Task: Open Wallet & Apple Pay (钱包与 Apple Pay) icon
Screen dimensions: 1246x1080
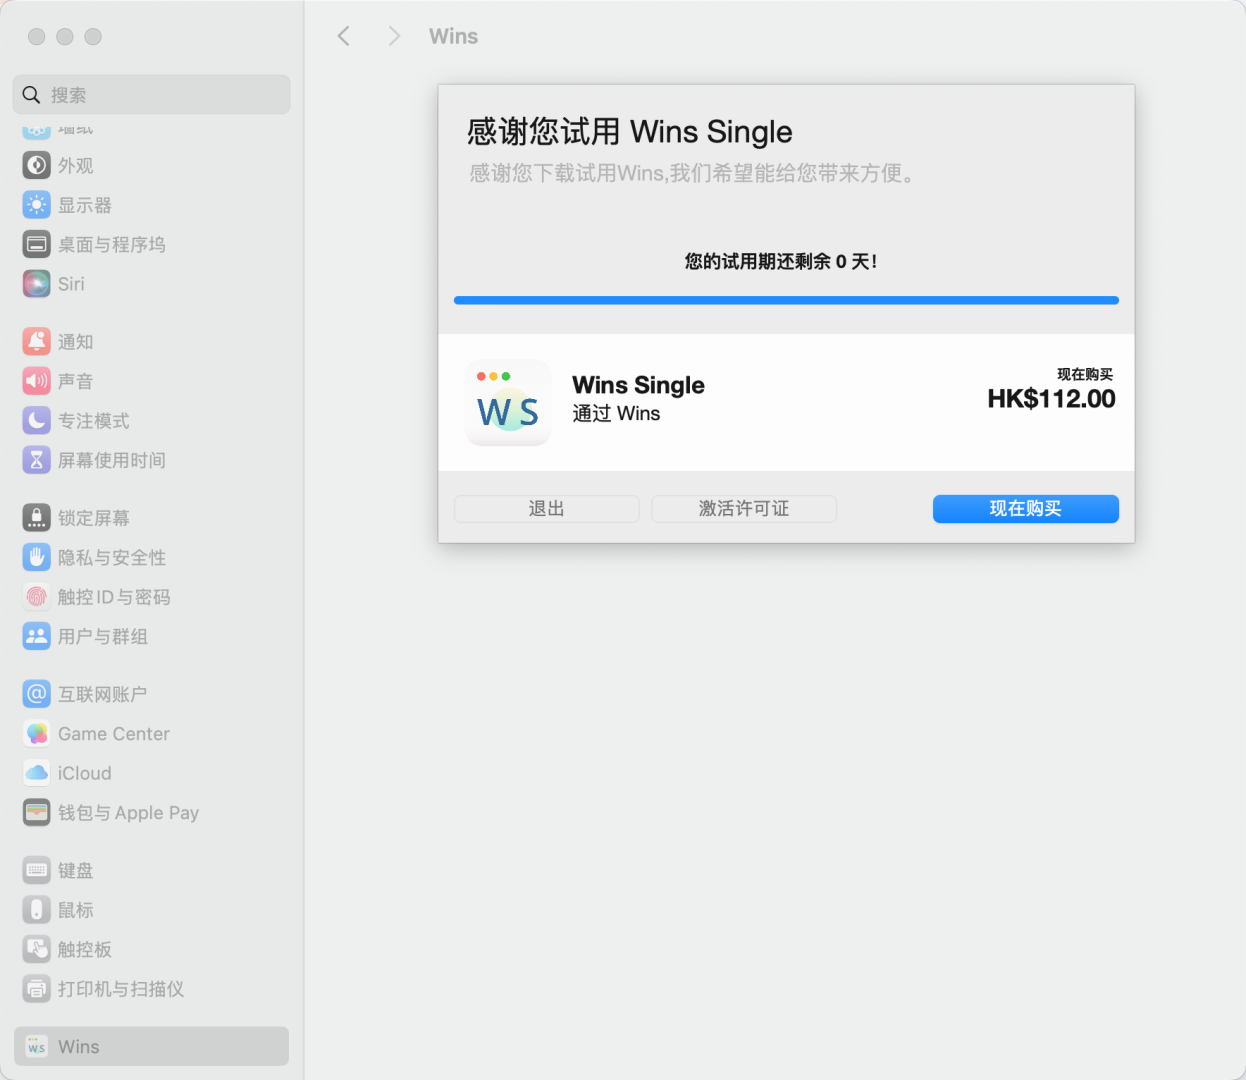Action: tap(37, 813)
